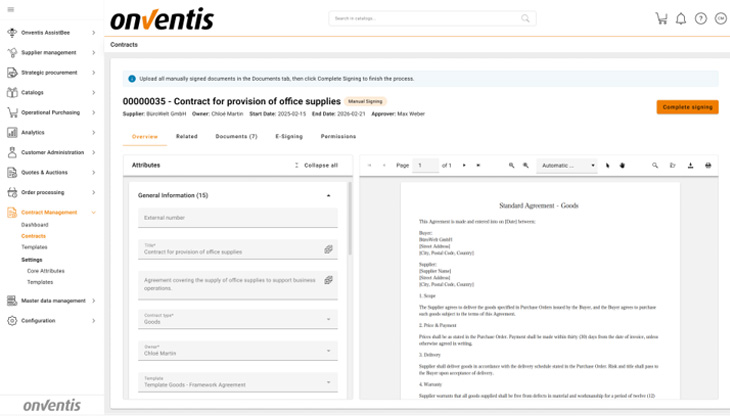This screenshot has width=730, height=416.
Task: Collapse the General Information section
Action: pos(328,196)
